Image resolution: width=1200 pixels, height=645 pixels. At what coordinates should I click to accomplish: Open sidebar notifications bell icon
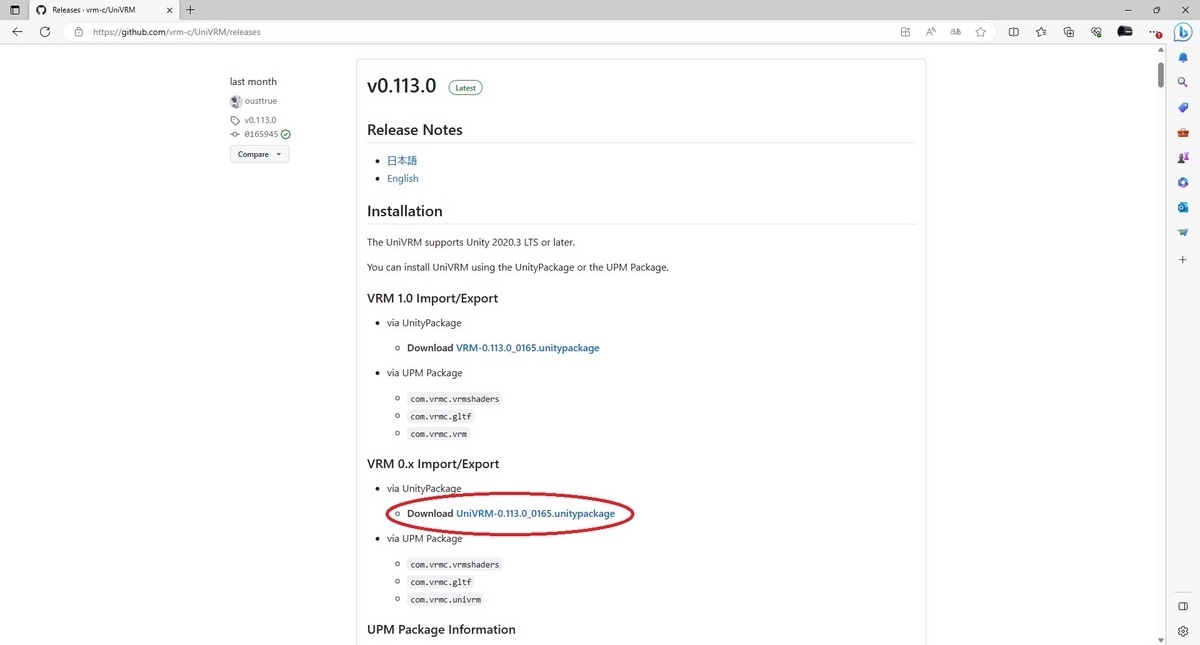1183,58
